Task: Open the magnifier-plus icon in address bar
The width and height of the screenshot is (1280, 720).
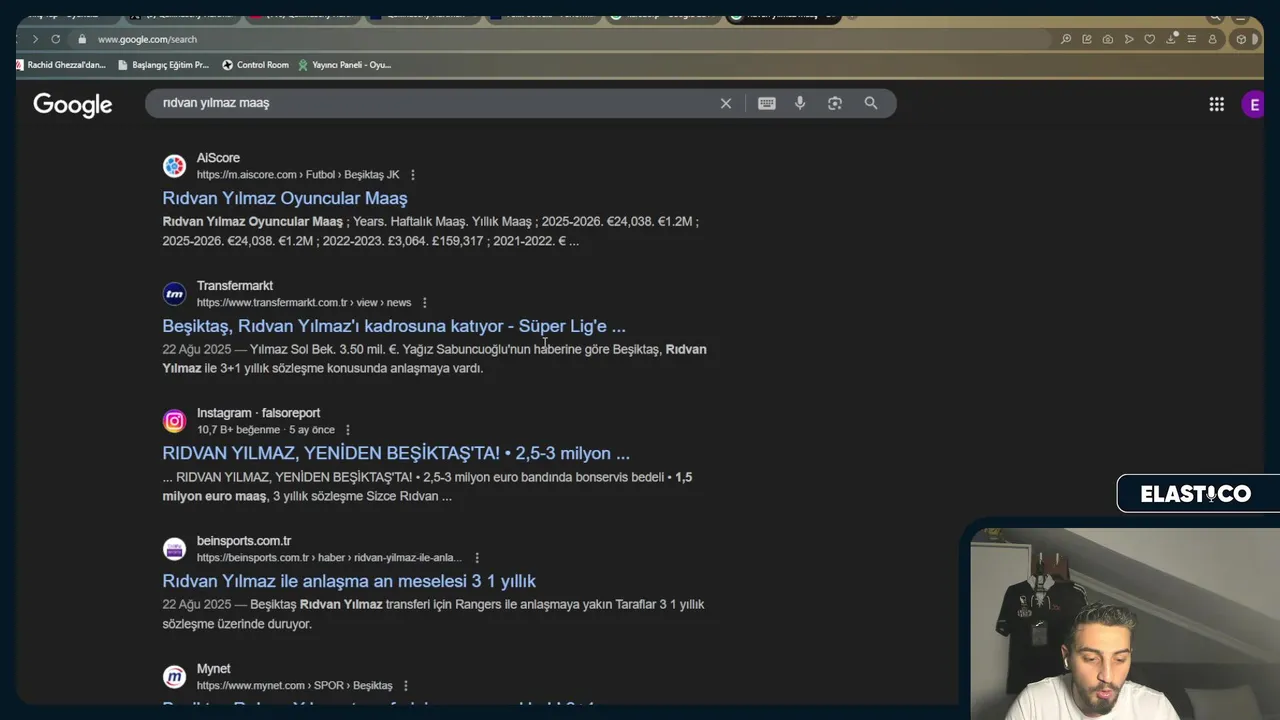Action: tap(1066, 39)
